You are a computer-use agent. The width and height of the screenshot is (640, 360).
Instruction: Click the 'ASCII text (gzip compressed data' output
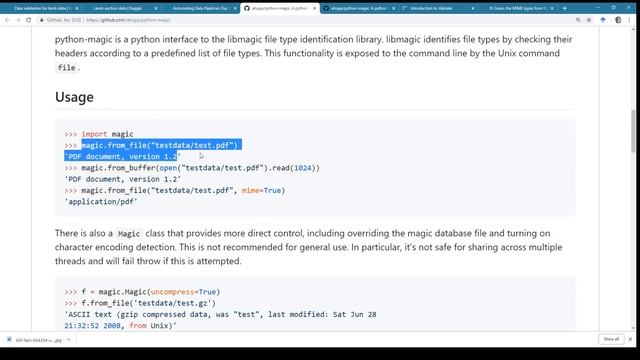(220, 315)
